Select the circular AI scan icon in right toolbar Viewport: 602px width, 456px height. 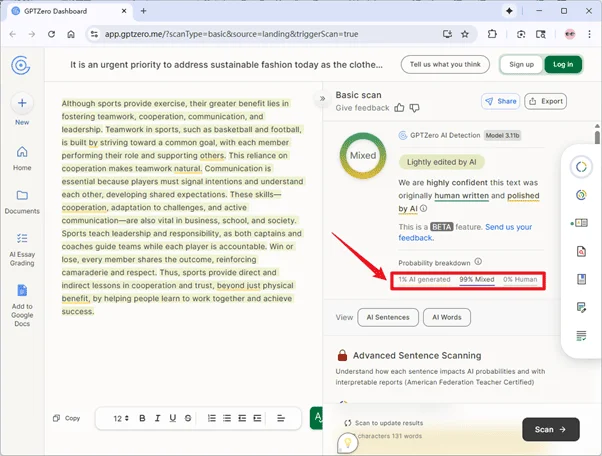coord(581,167)
